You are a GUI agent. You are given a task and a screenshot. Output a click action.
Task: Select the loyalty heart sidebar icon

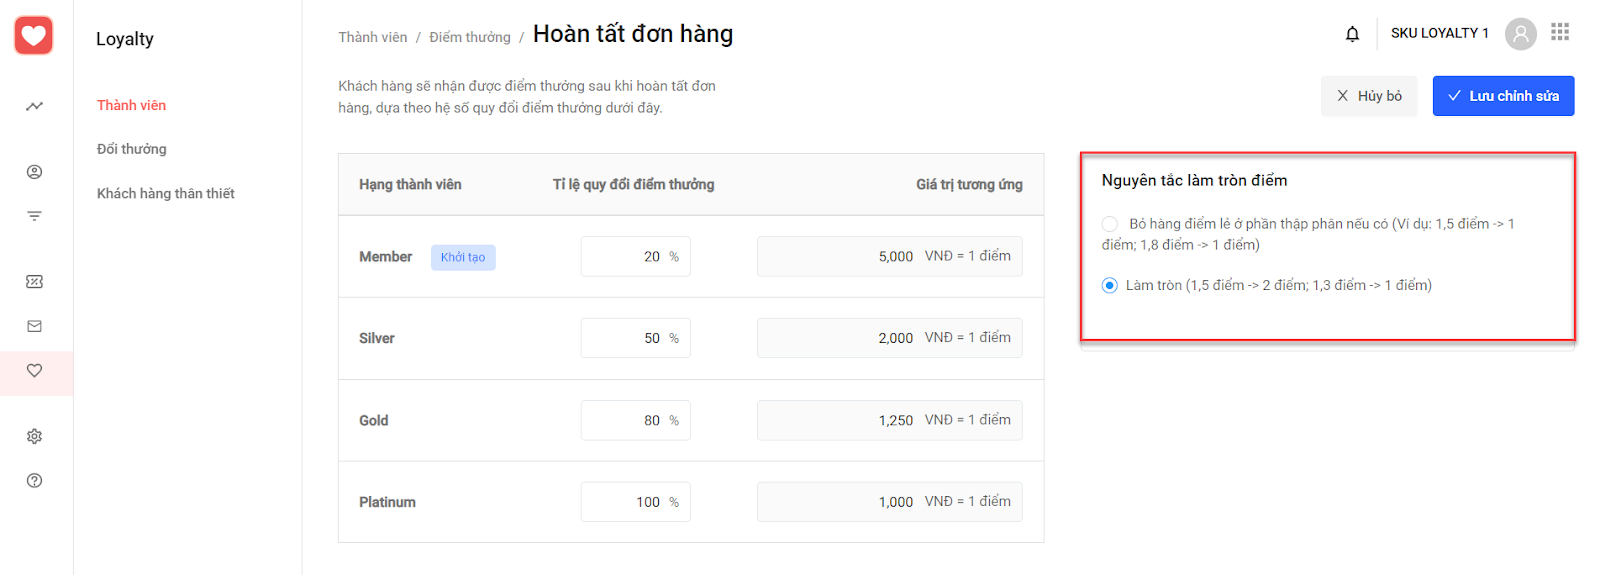pos(34,371)
